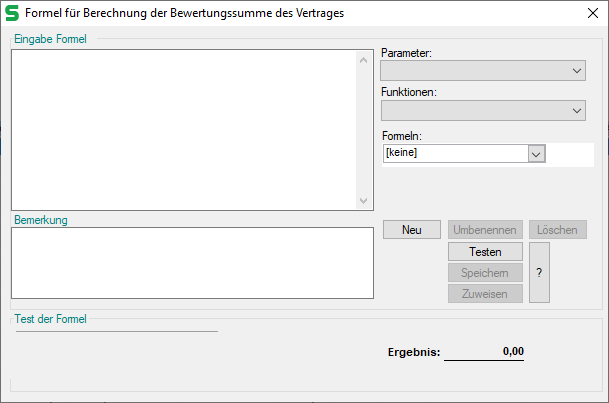Save the formula with Speichern
609x403 pixels.
pos(485,273)
